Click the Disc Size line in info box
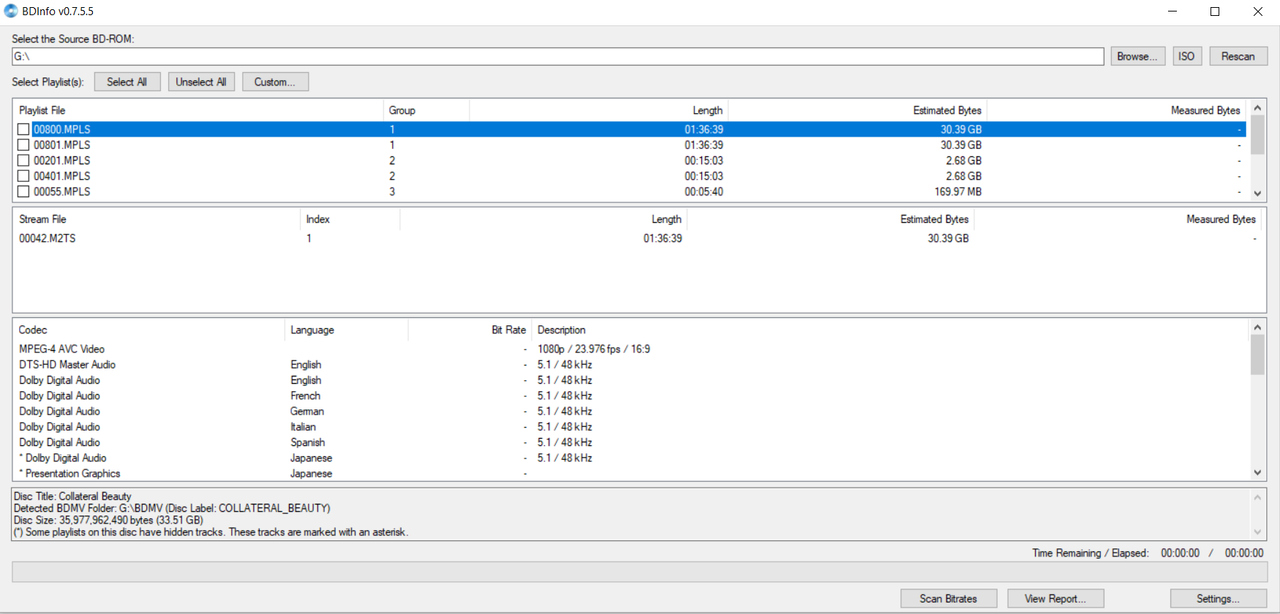Screen dimensions: 1280x614 pyautogui.click(x=109, y=520)
